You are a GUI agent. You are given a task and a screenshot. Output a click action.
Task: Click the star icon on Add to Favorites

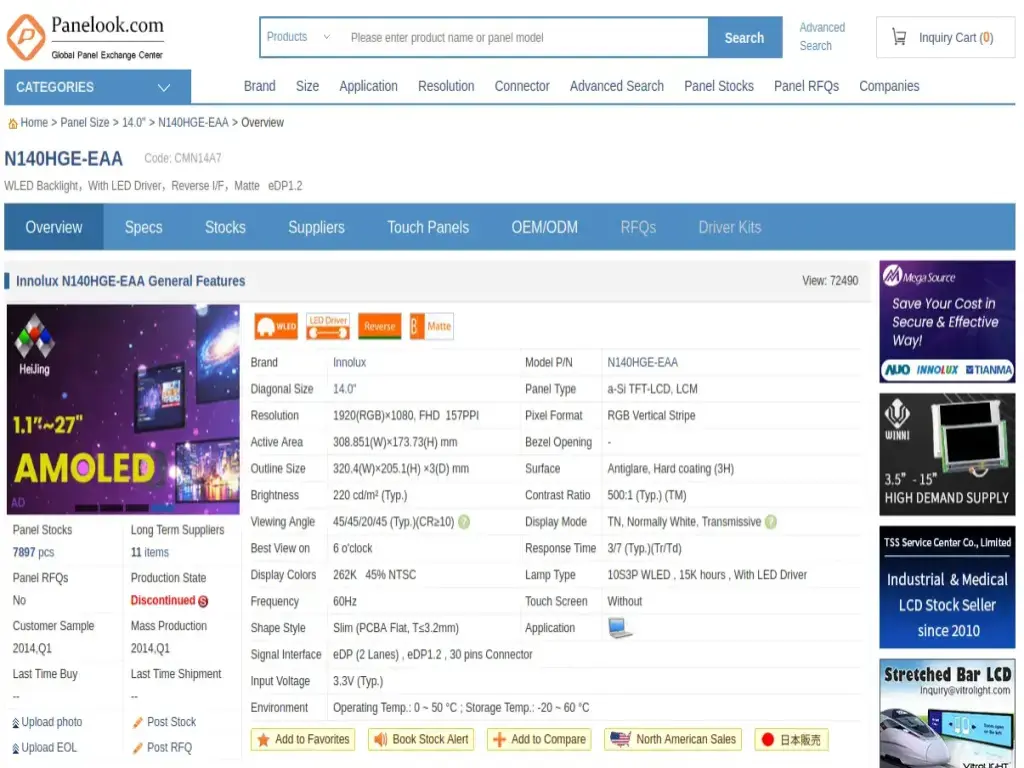(x=263, y=740)
